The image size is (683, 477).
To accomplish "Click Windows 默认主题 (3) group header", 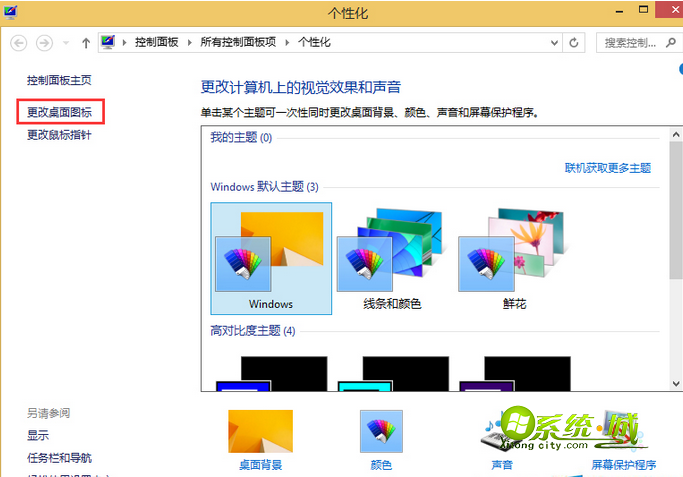I will pyautogui.click(x=264, y=187).
